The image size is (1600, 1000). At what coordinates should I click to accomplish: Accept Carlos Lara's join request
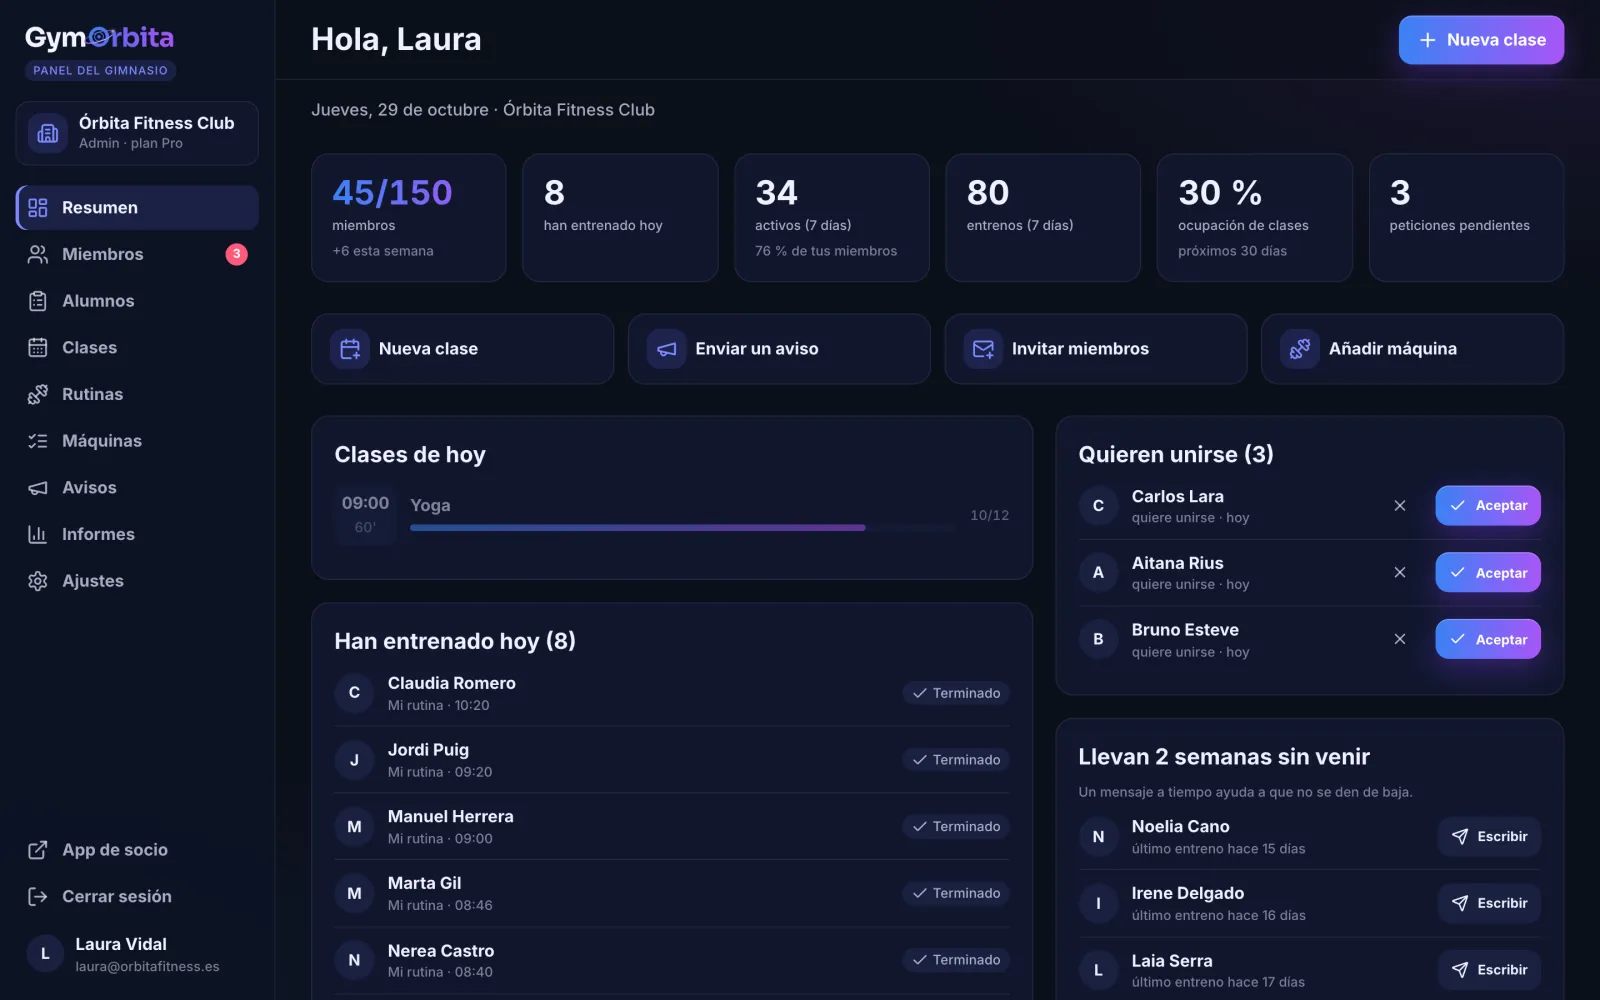pyautogui.click(x=1488, y=506)
